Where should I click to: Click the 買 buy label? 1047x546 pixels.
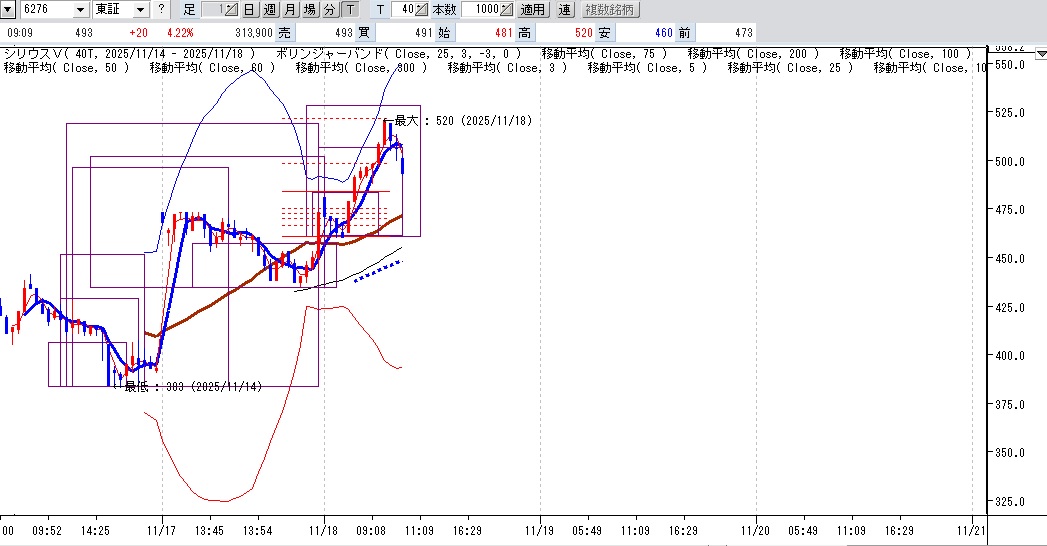(x=365, y=32)
